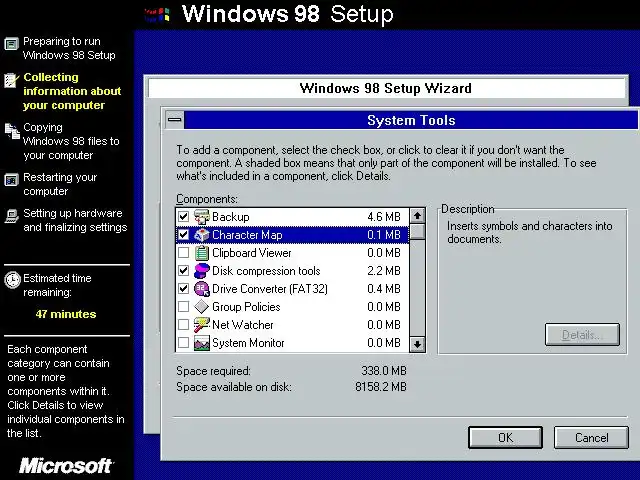The height and width of the screenshot is (480, 640).
Task: Enable the Group Policies checkbox
Action: click(184, 307)
